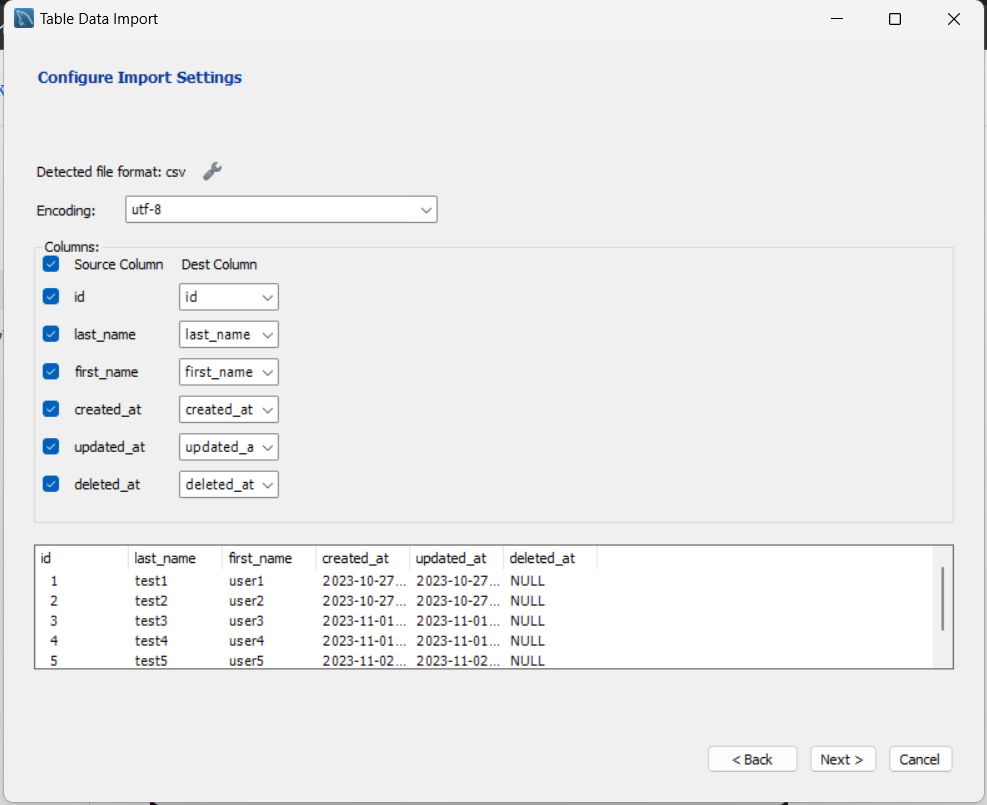Uncheck the deleted_at column checkbox

point(51,484)
